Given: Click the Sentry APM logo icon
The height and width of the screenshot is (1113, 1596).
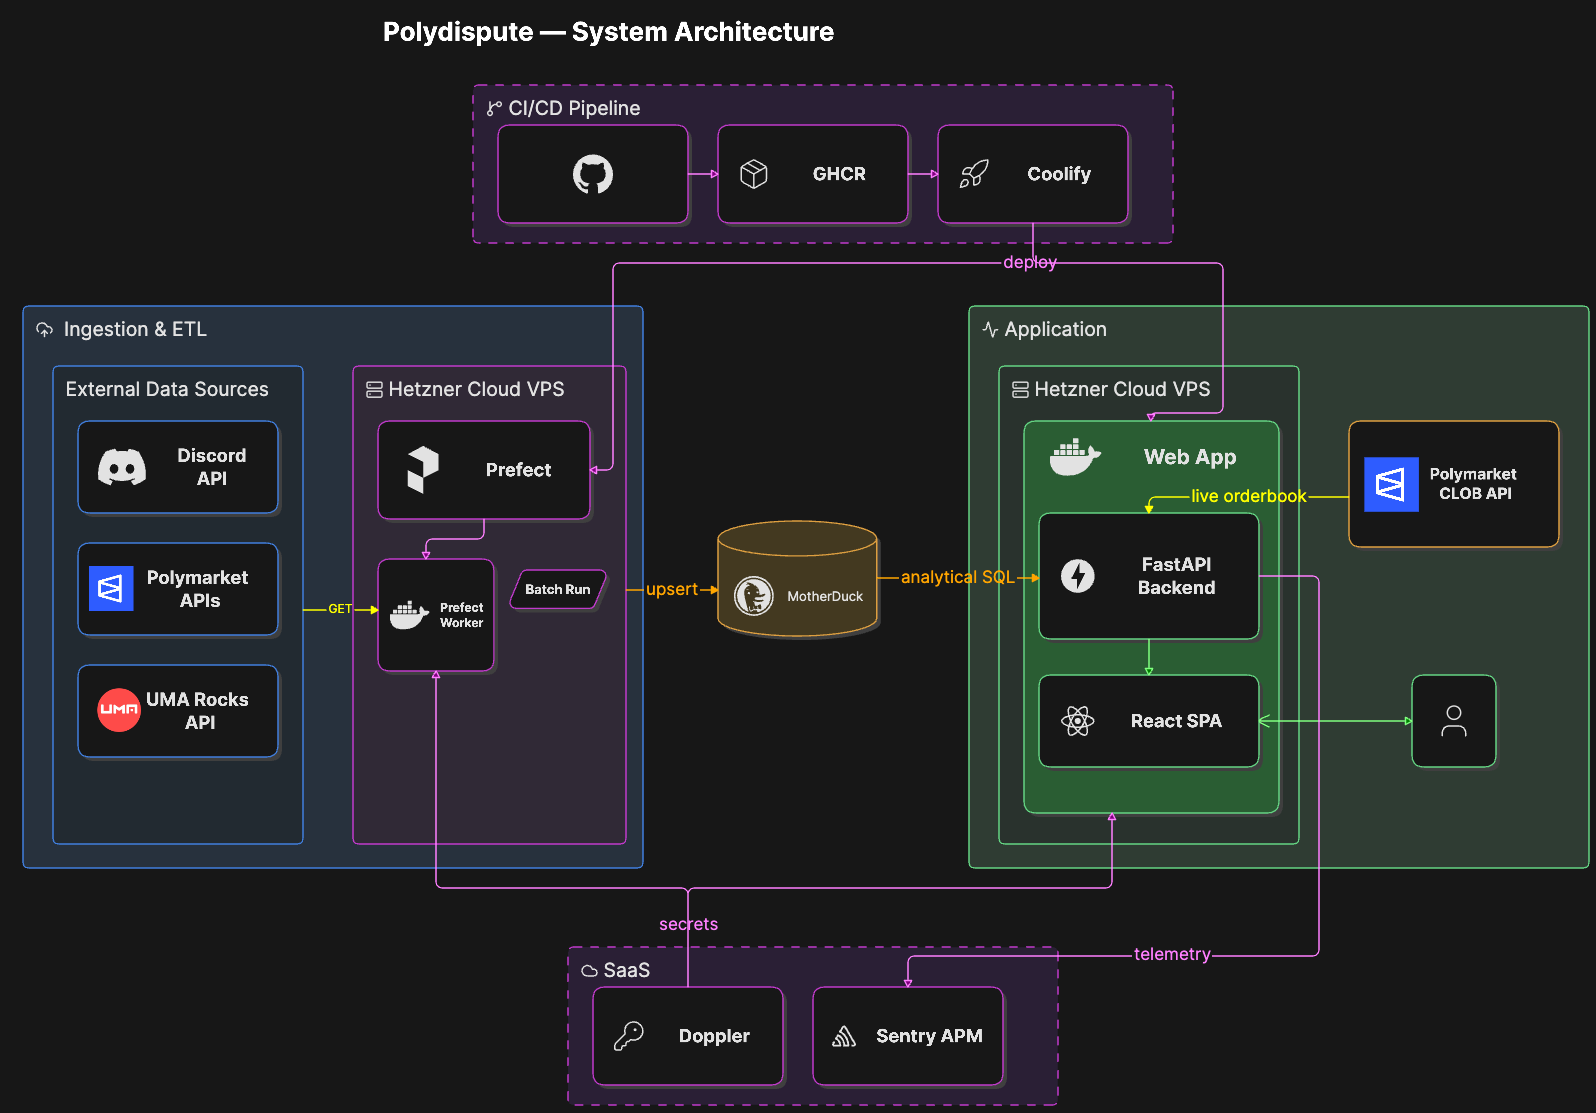Looking at the screenshot, I should tap(844, 1036).
